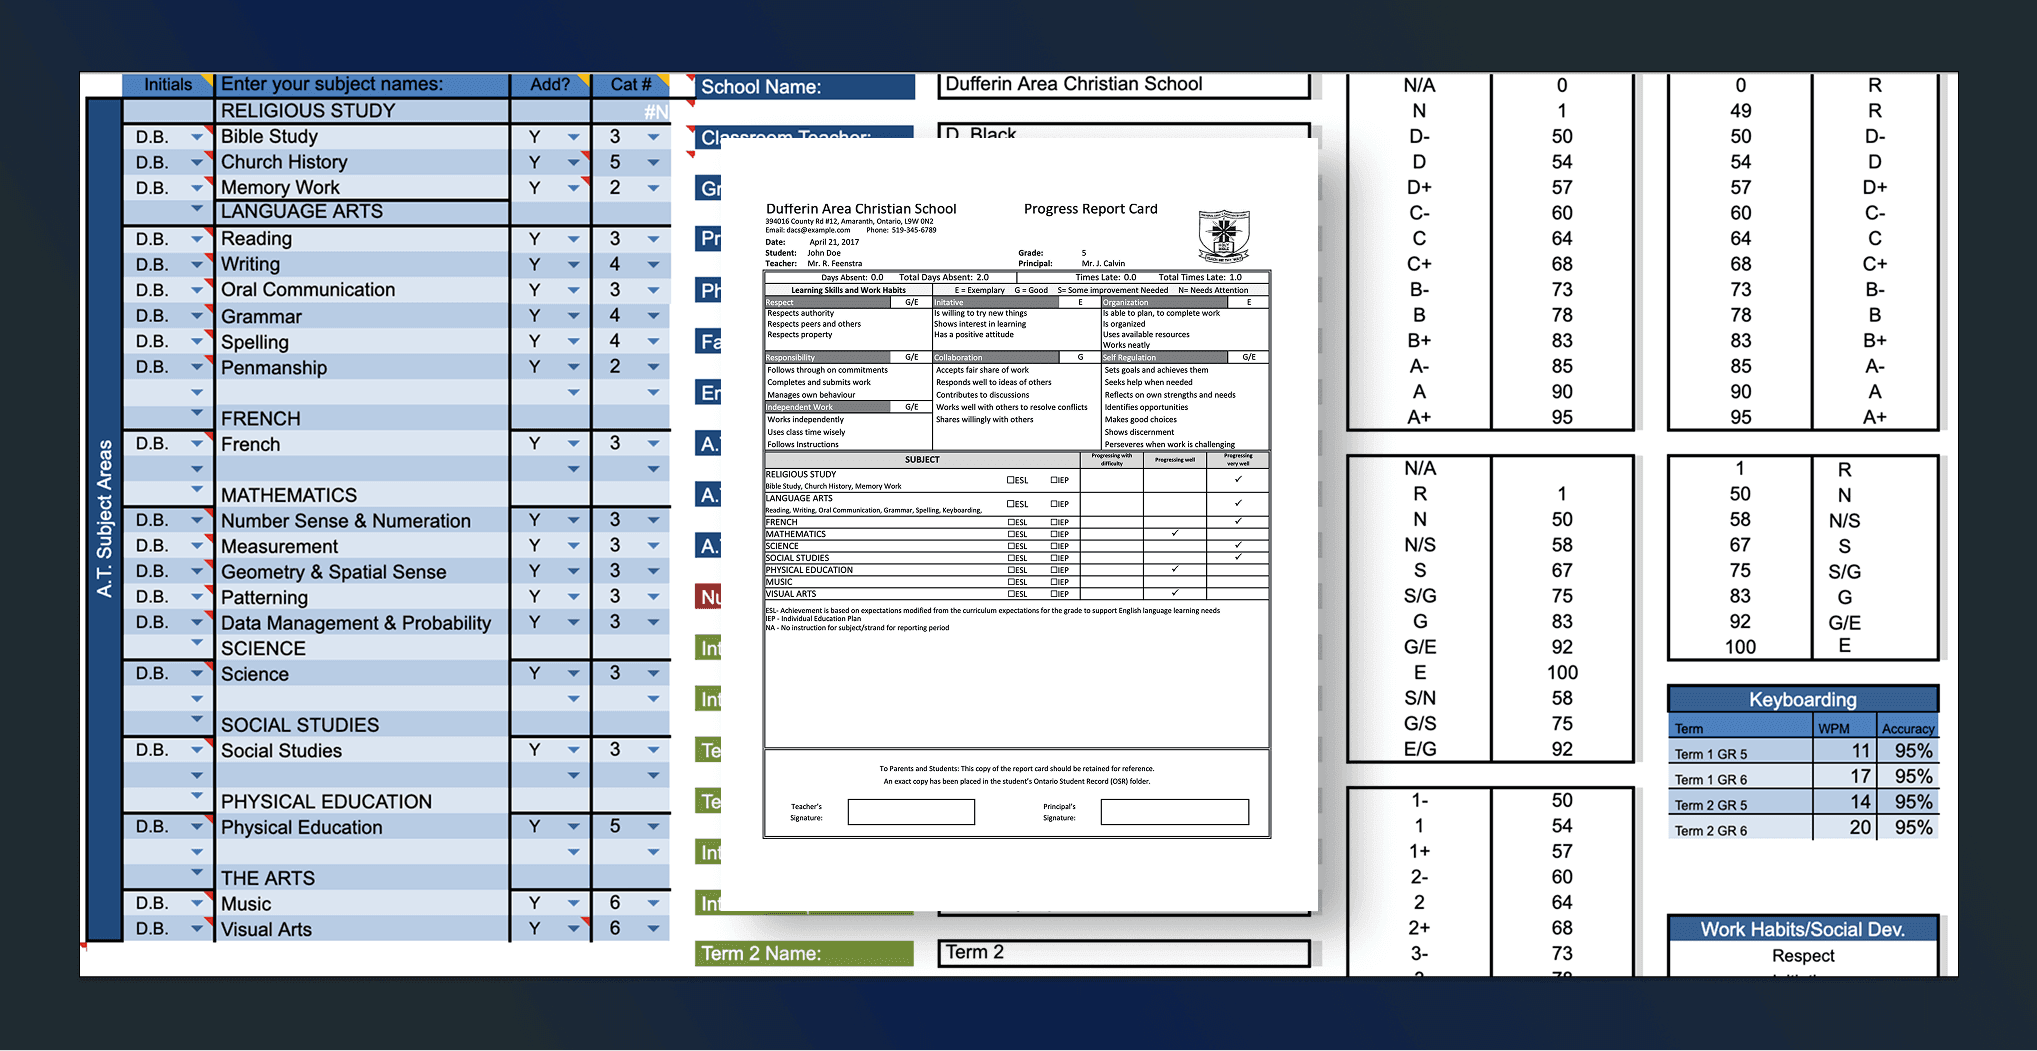Open the Add? dropdown for Bible Study
The height and width of the screenshot is (1051, 2037).
pyautogui.click(x=572, y=136)
